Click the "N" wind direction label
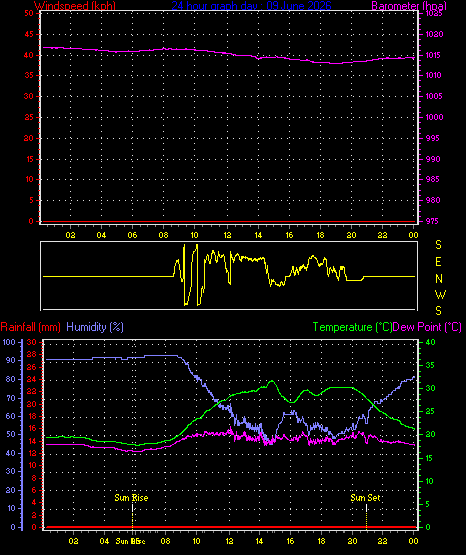The height and width of the screenshot is (555, 466). pyautogui.click(x=439, y=279)
